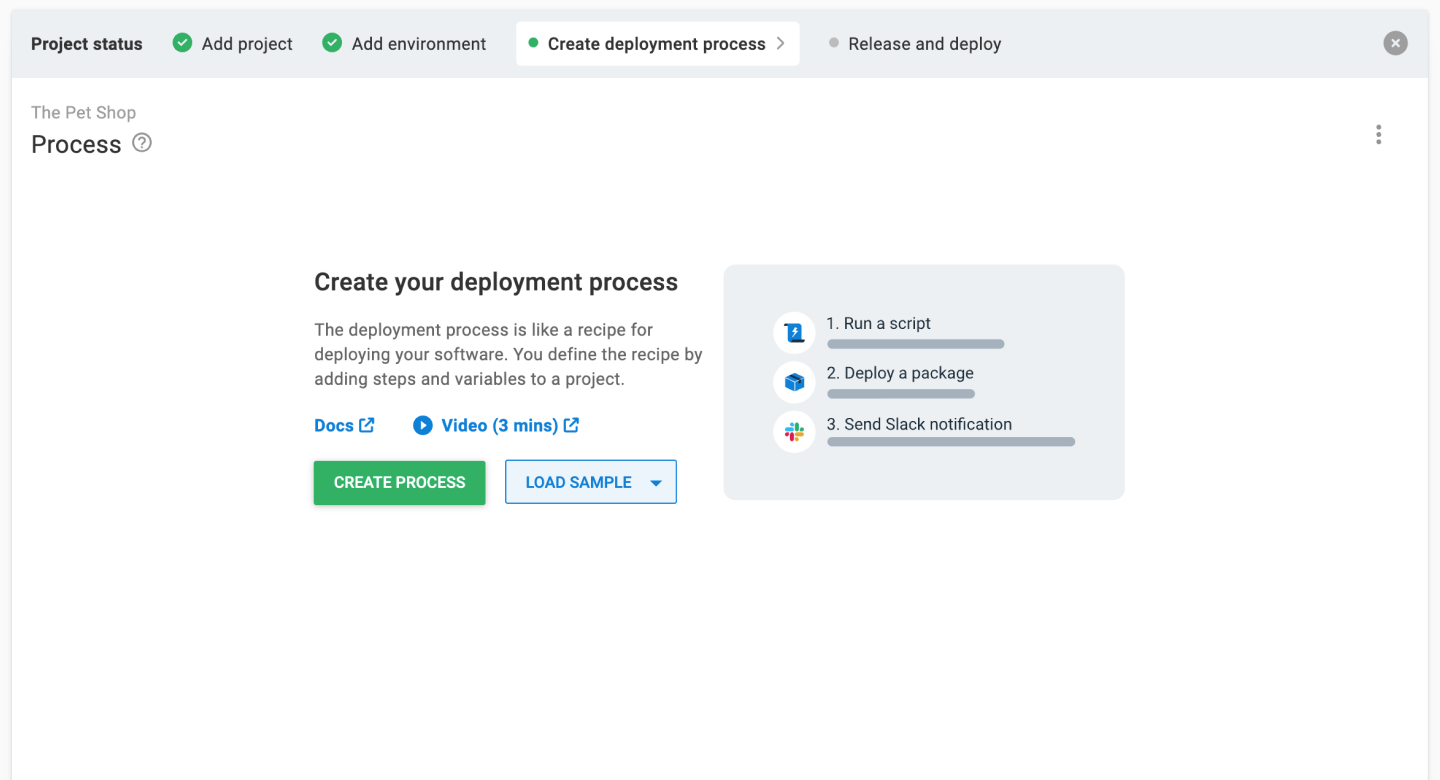Dismiss the Project status banner
Screen dimensions: 1440x780
coord(1395,43)
